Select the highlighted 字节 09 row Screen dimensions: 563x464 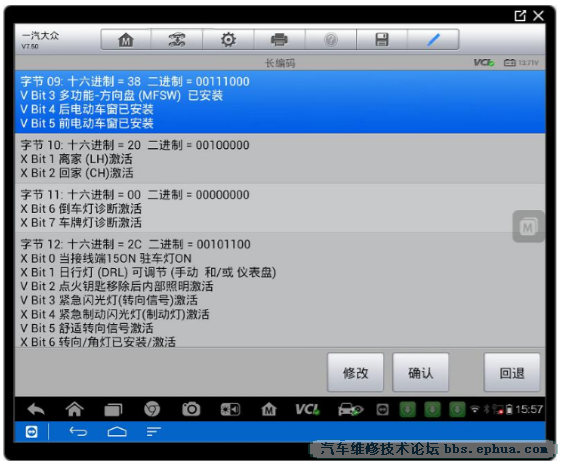pyautogui.click(x=280, y=102)
